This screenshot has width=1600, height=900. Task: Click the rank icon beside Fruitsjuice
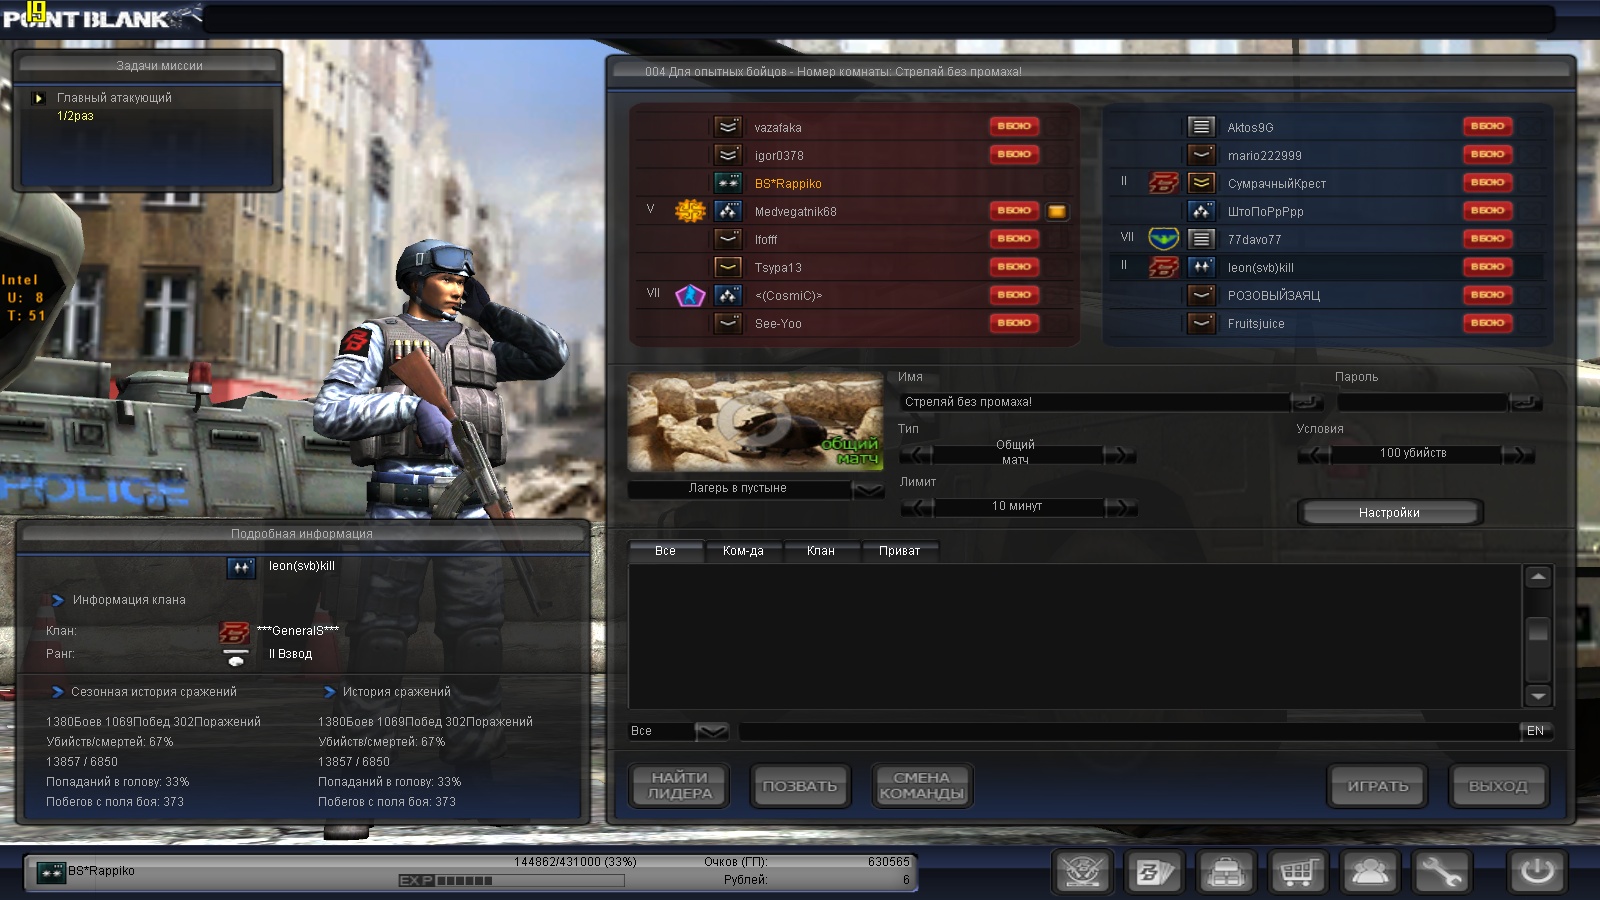click(1201, 323)
